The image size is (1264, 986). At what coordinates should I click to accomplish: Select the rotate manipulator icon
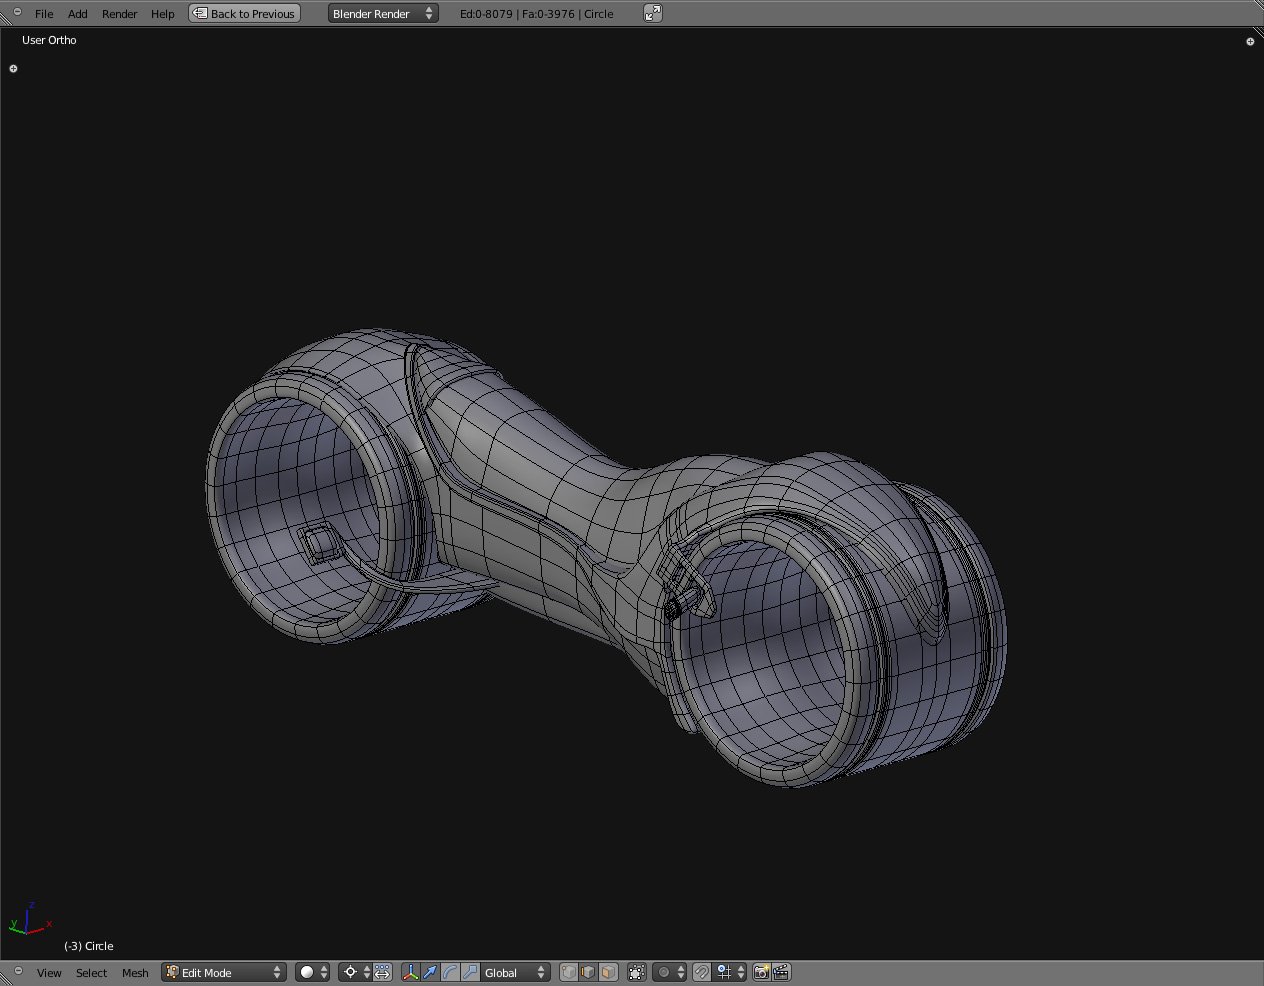[450, 972]
